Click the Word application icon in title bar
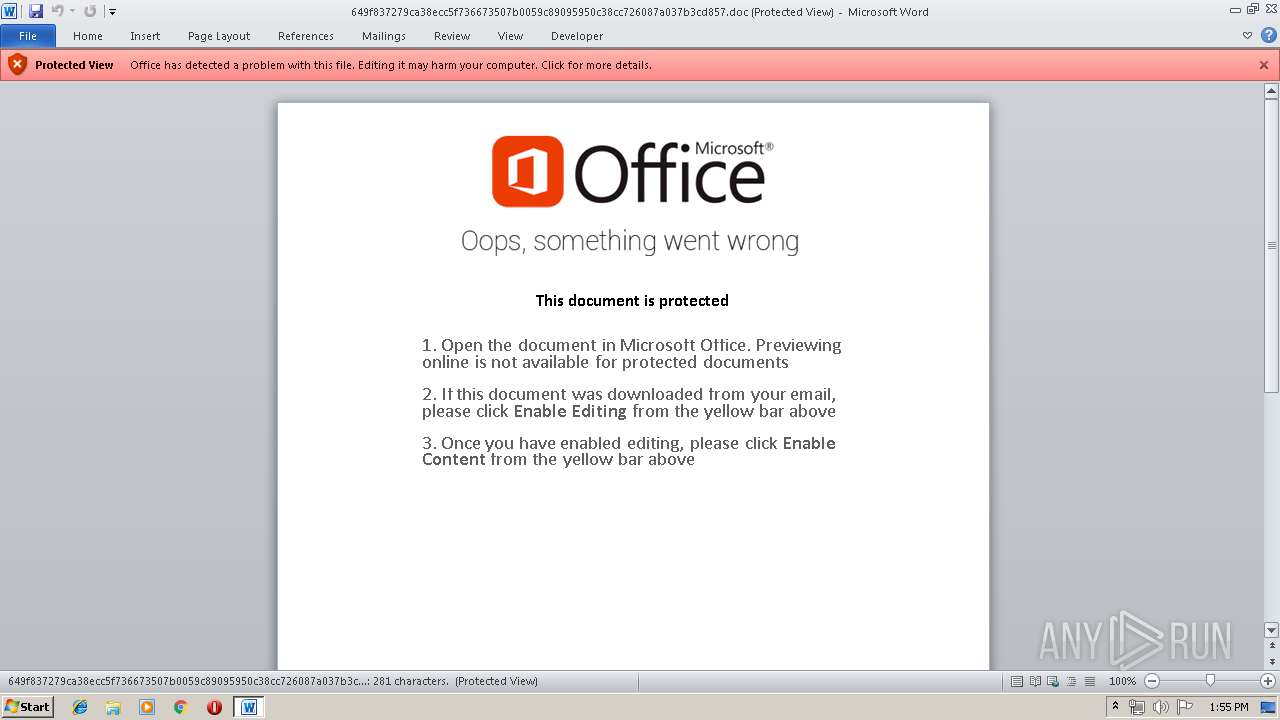 point(10,11)
